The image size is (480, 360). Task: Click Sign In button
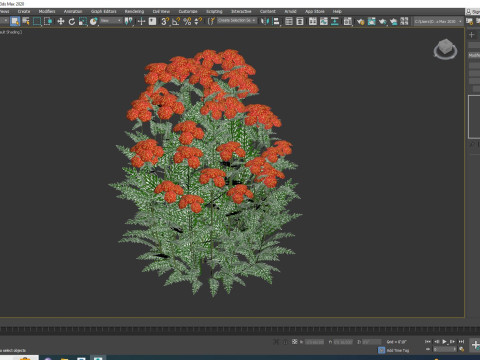473,12
